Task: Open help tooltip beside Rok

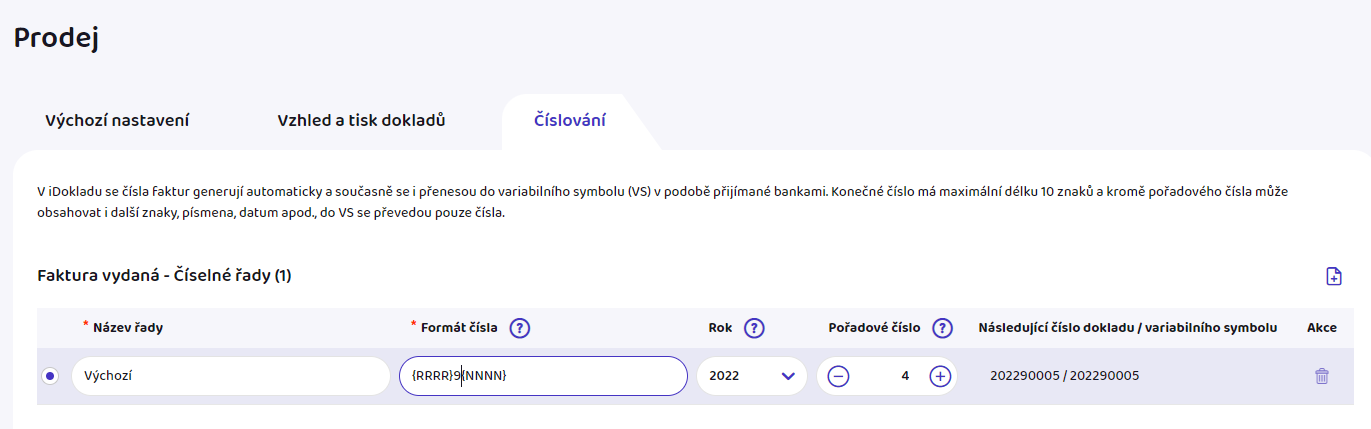Action: [754, 328]
